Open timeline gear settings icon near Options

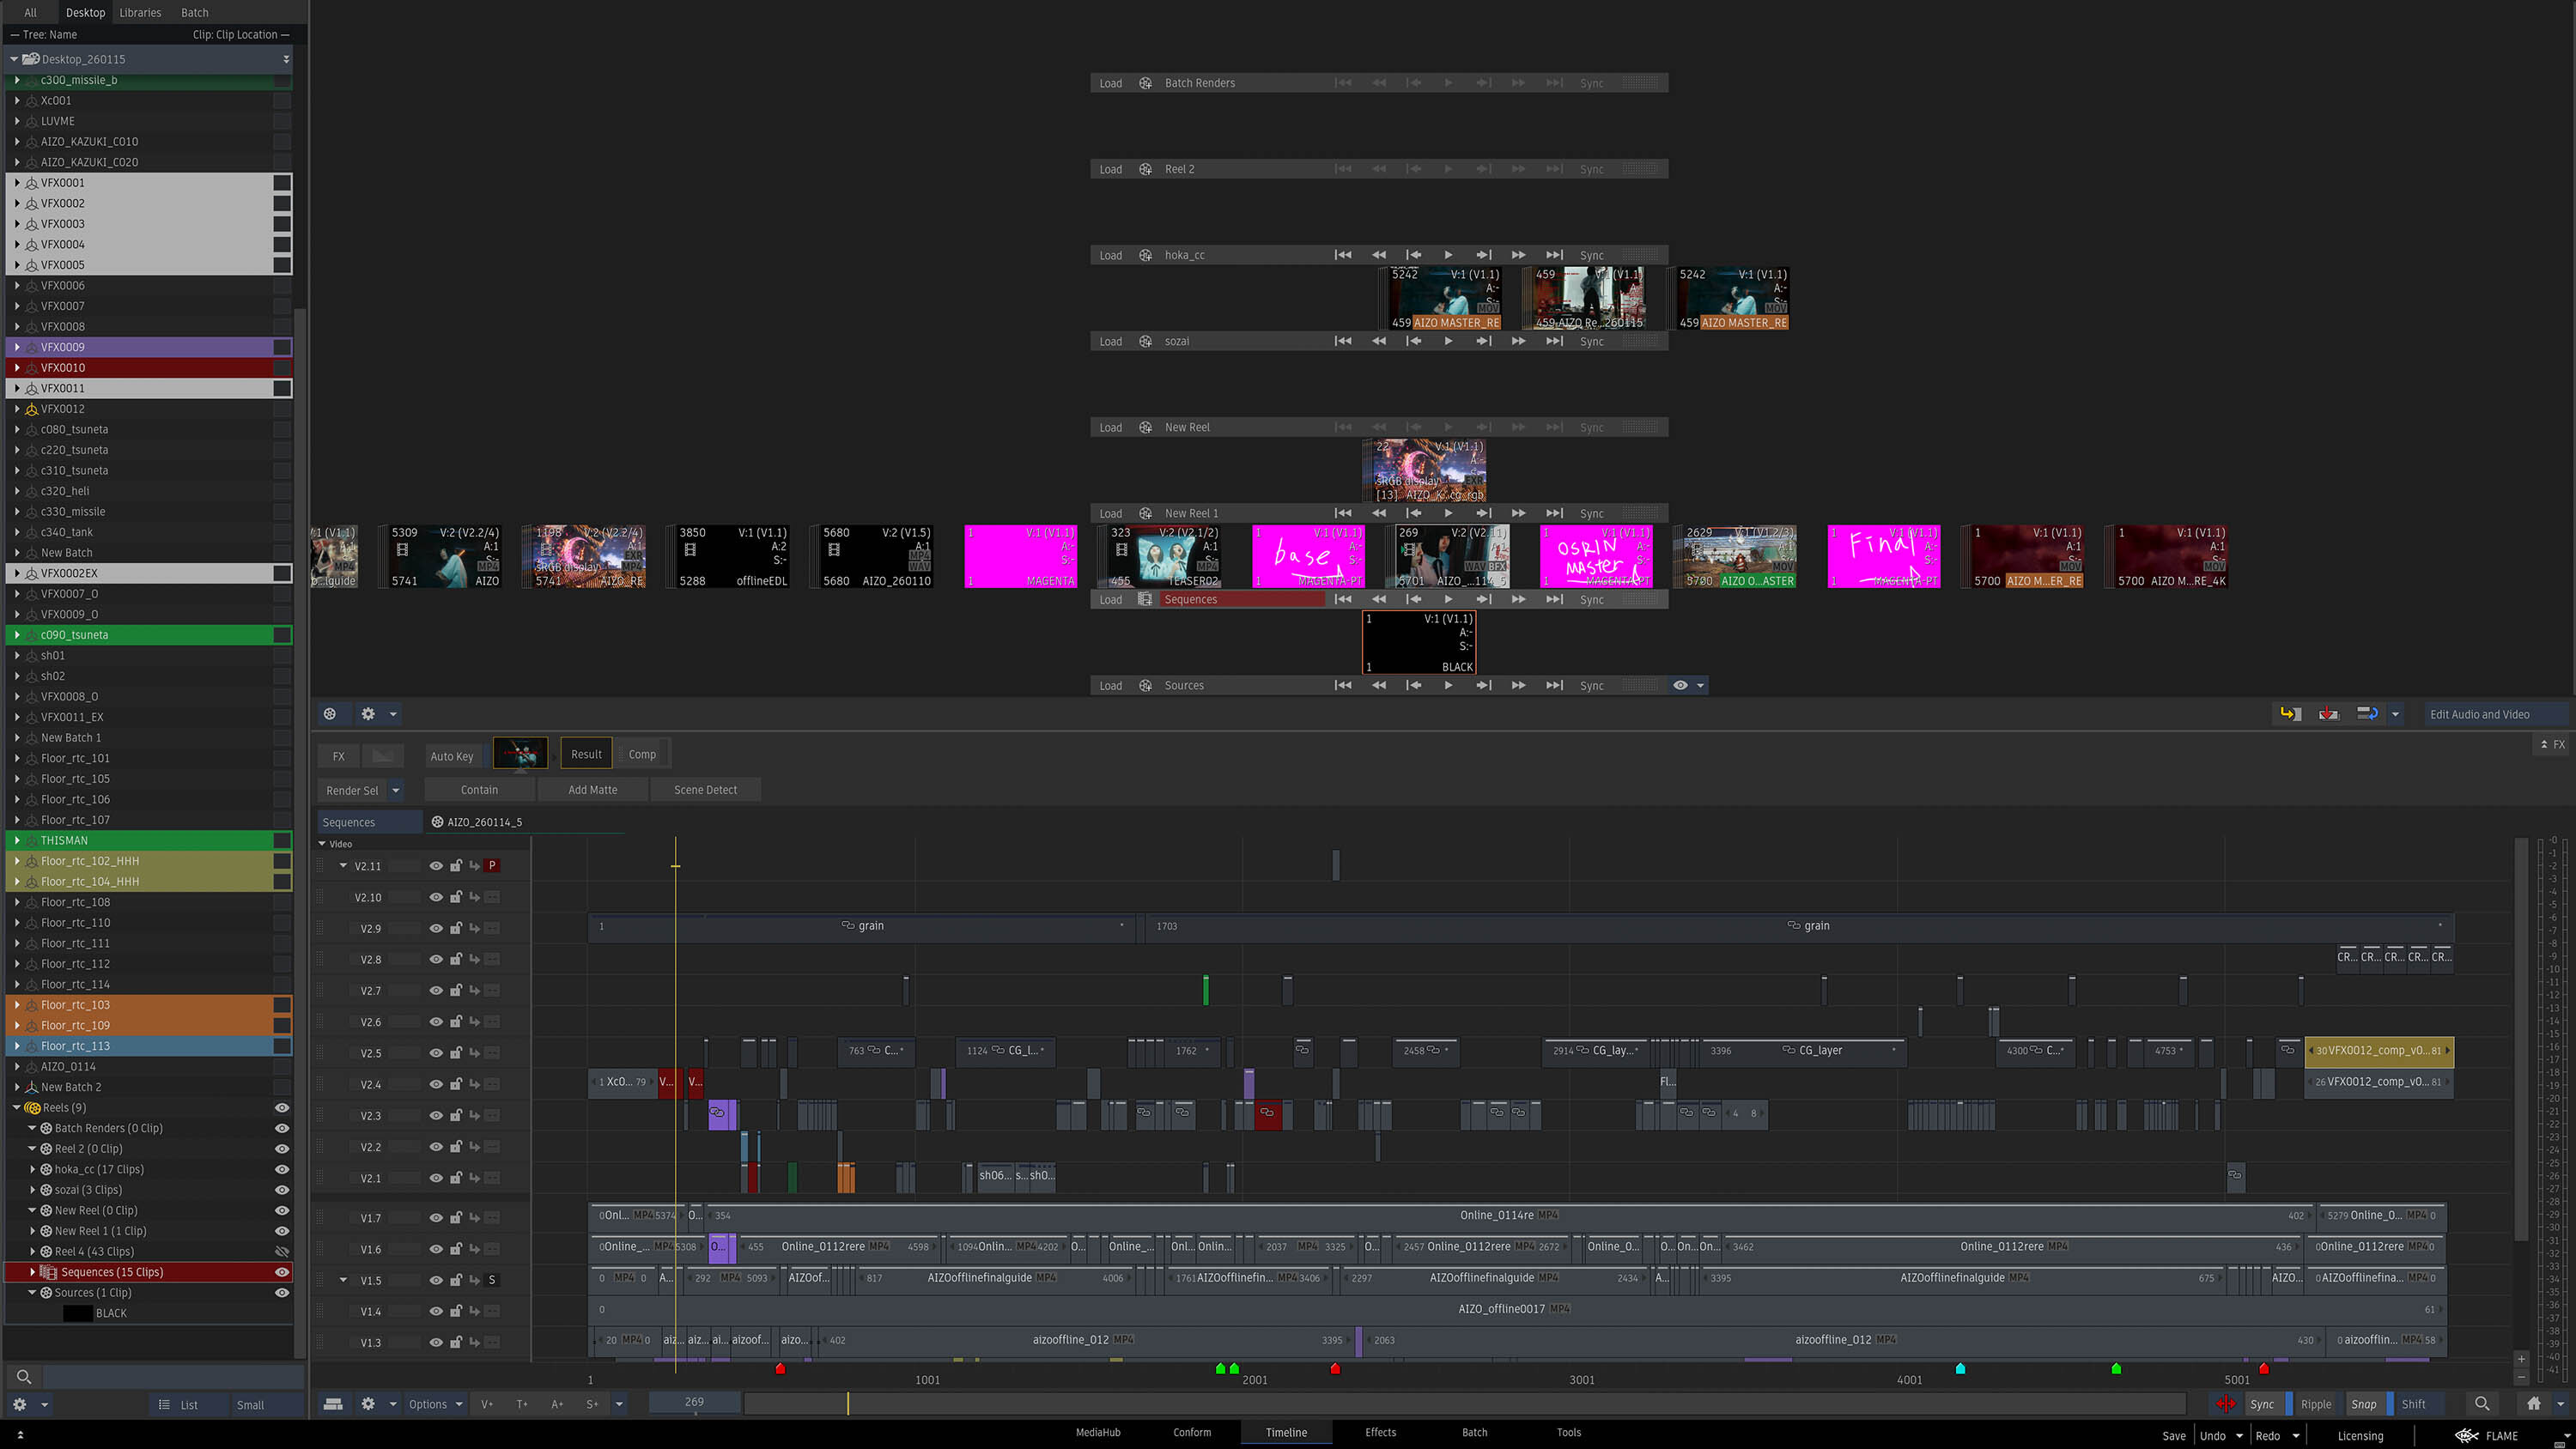point(368,1404)
